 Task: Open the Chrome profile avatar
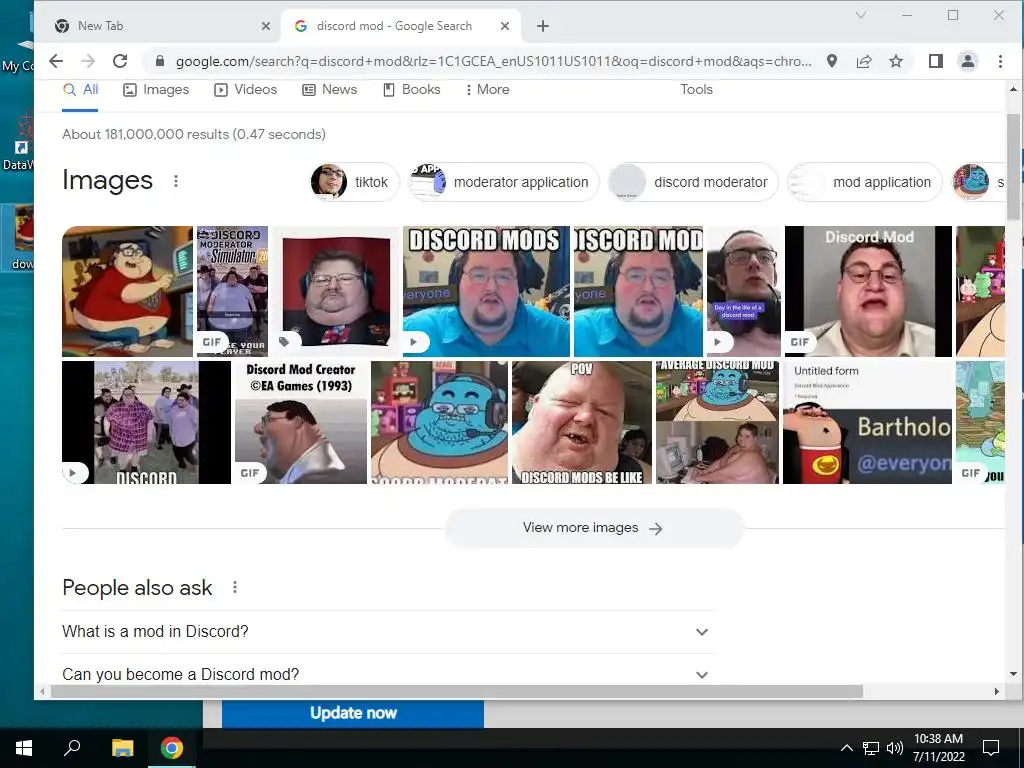(x=967, y=61)
